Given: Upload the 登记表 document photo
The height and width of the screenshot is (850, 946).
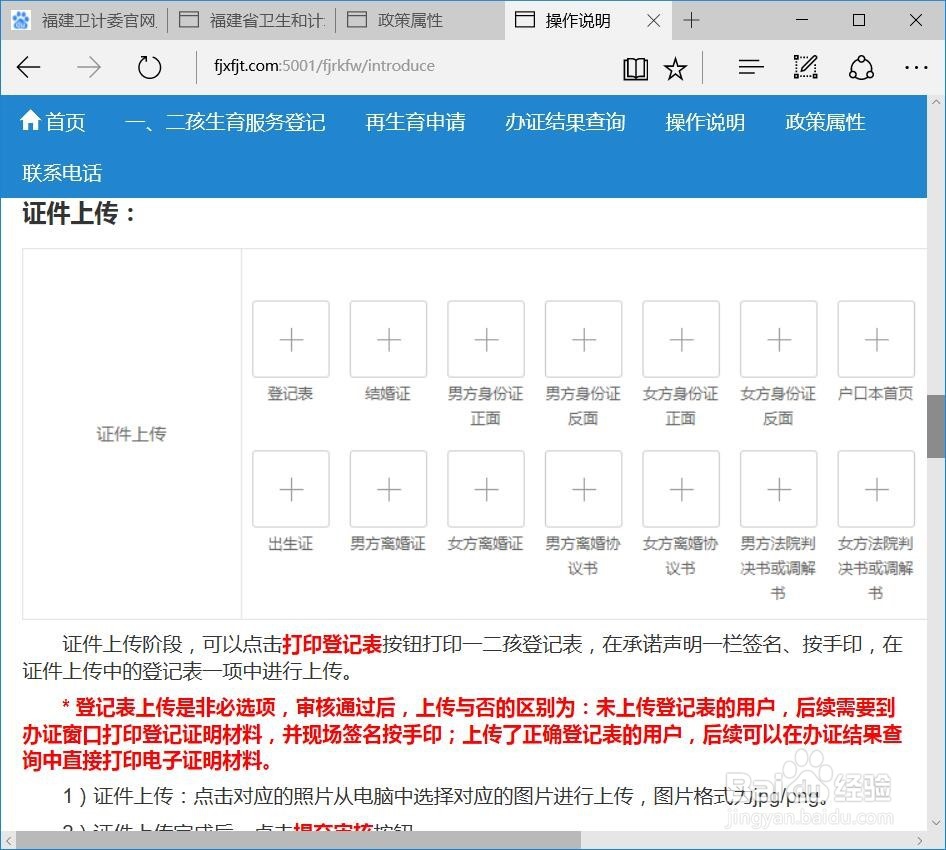Looking at the screenshot, I should pyautogui.click(x=290, y=338).
